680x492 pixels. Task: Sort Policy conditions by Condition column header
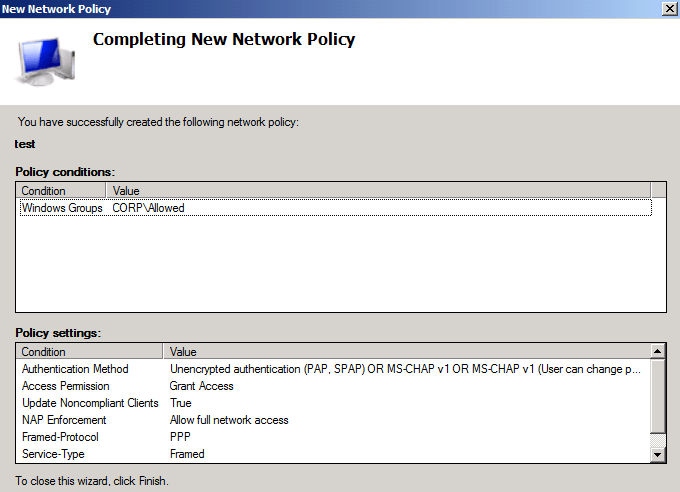point(60,190)
